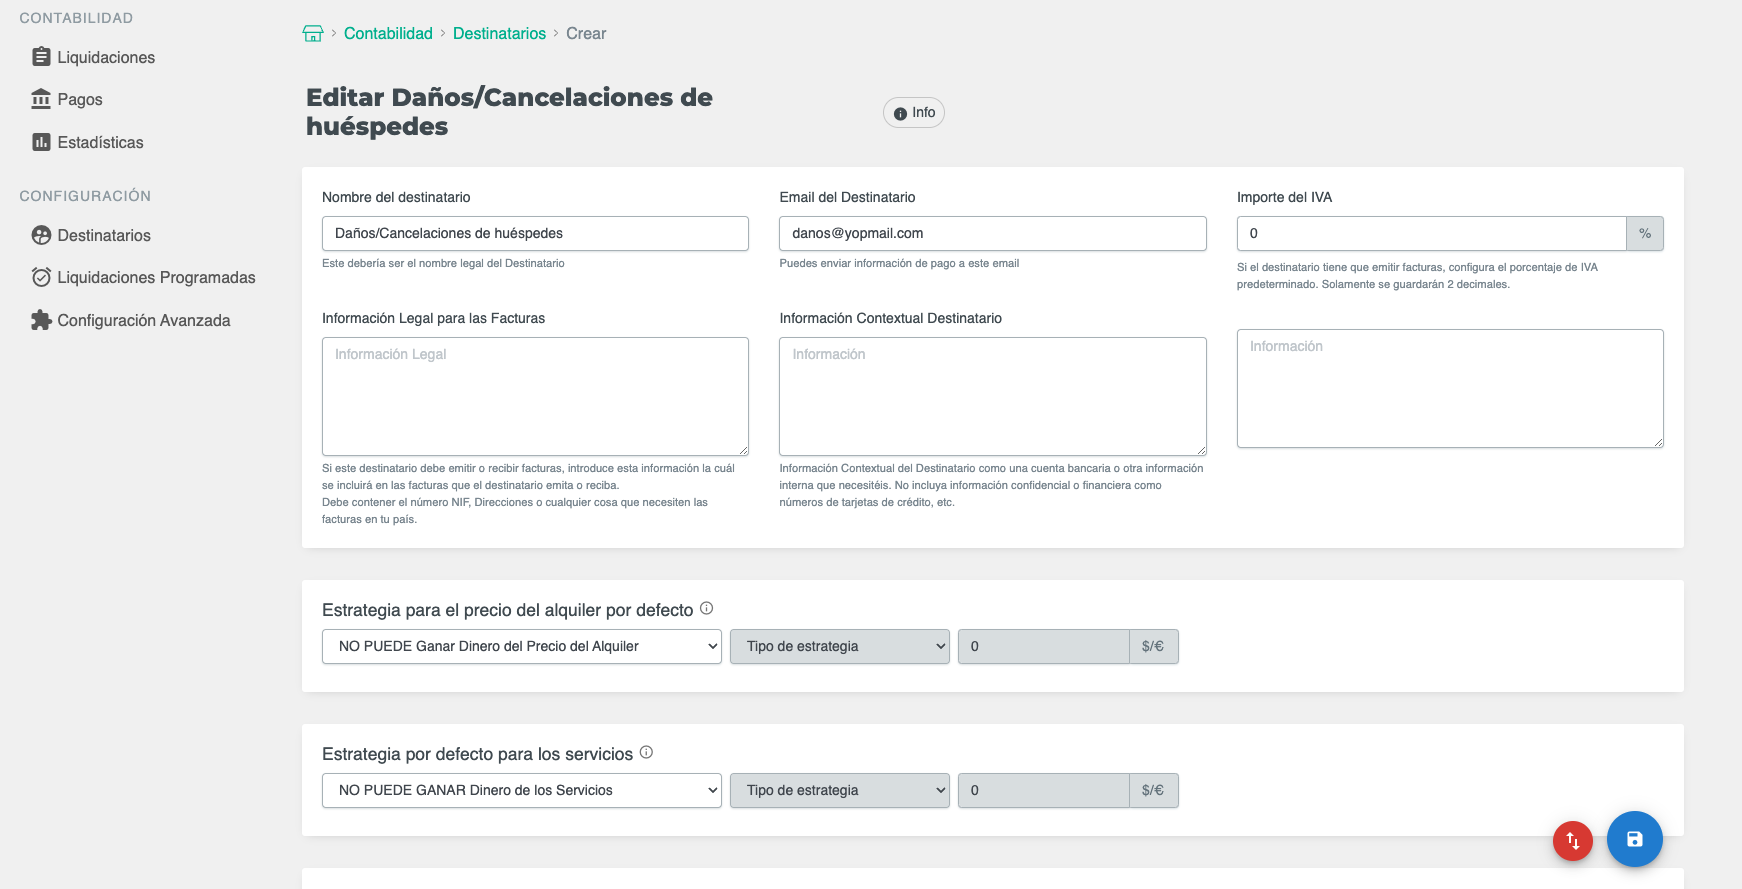The width and height of the screenshot is (1742, 889).
Task: Expand services earning dropdown
Action: point(521,791)
